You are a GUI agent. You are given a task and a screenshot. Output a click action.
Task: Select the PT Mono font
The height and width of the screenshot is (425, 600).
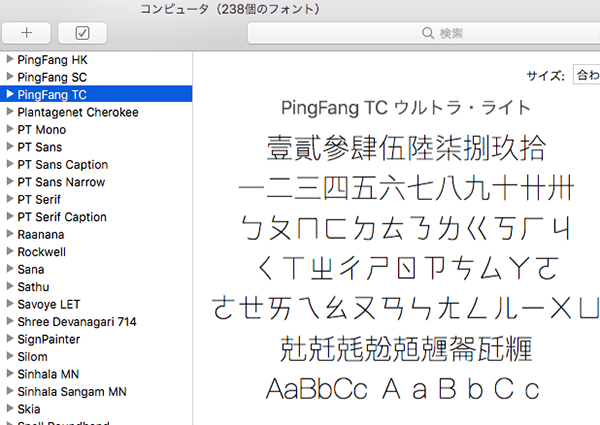tap(42, 130)
